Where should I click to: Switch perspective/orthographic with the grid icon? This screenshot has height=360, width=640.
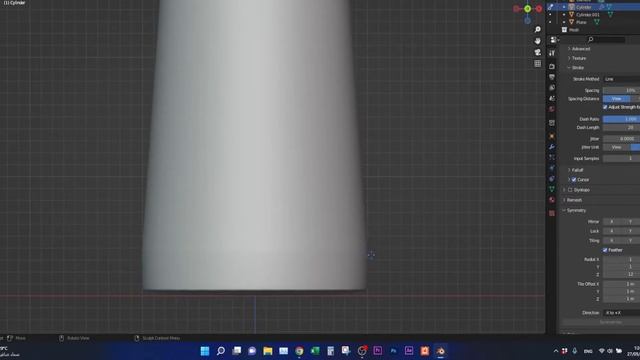(538, 64)
